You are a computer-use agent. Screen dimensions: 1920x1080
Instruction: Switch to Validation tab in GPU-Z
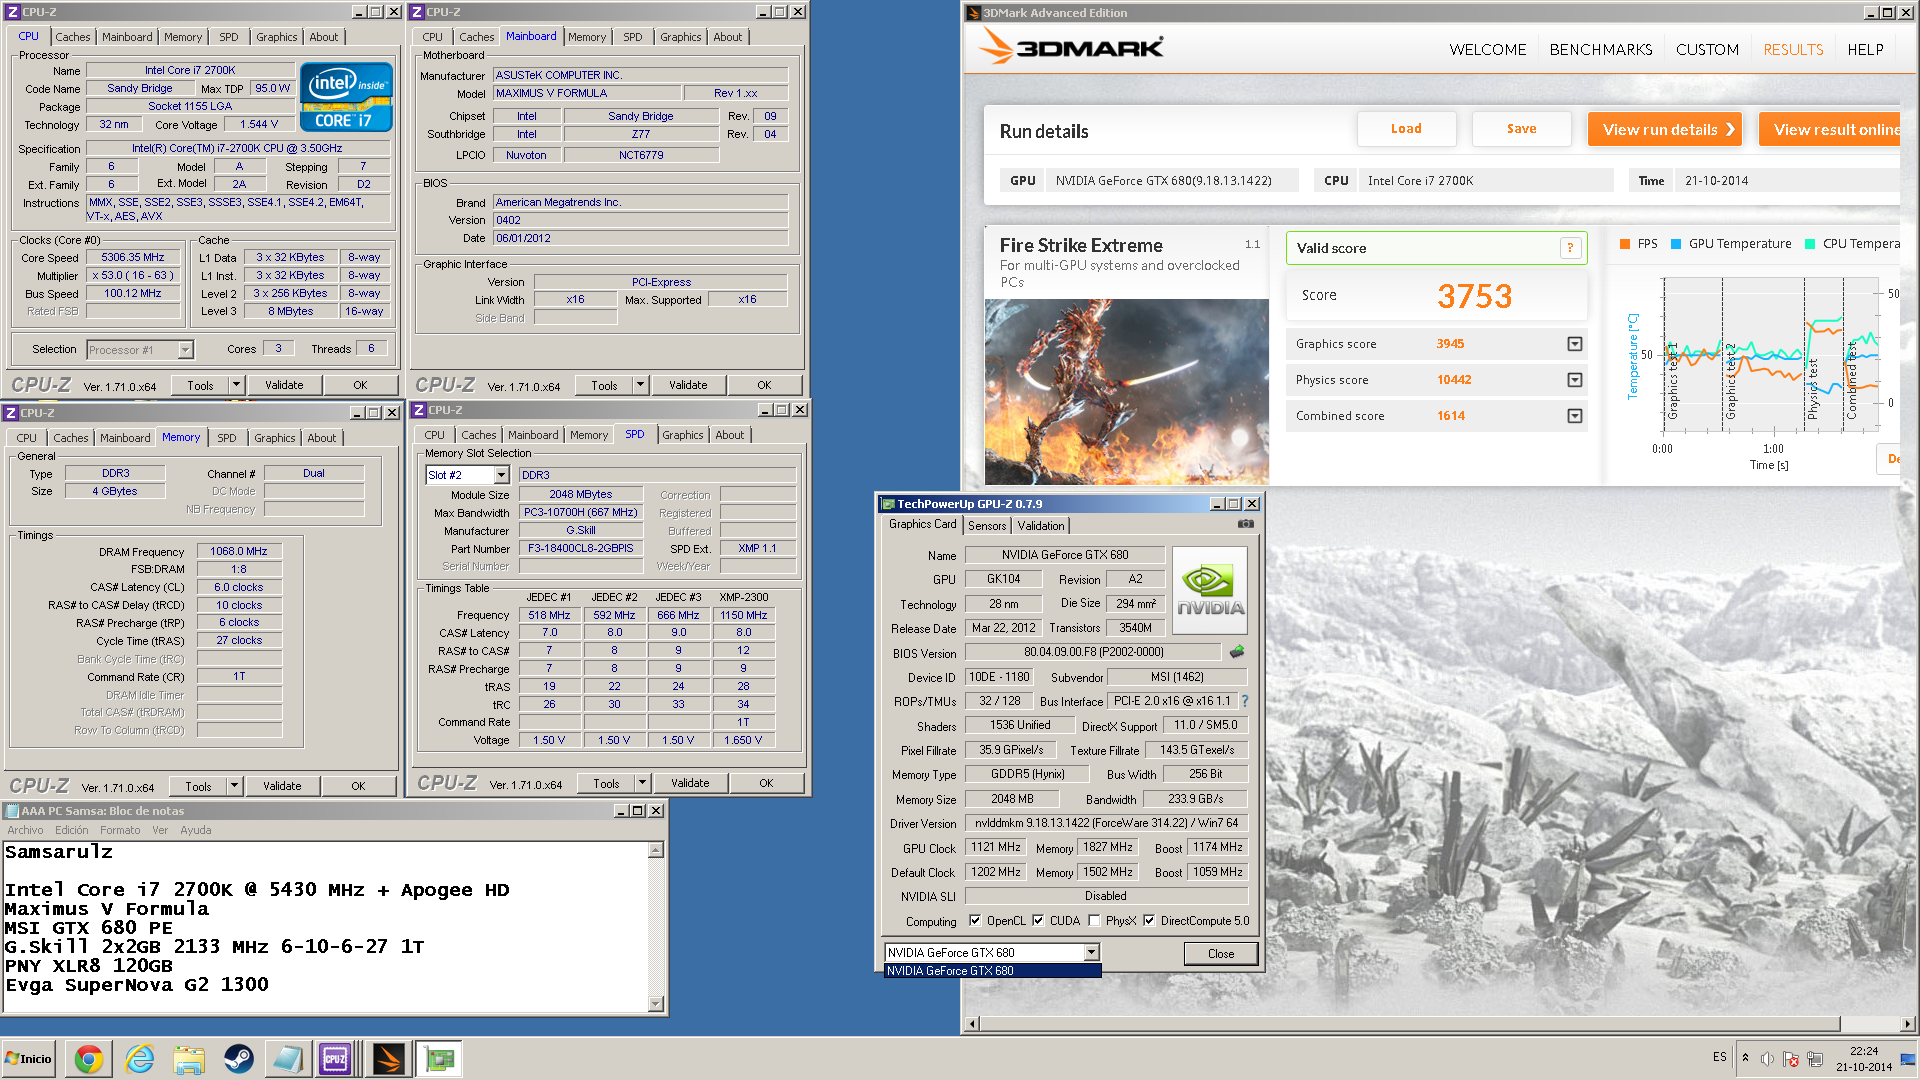click(1041, 525)
